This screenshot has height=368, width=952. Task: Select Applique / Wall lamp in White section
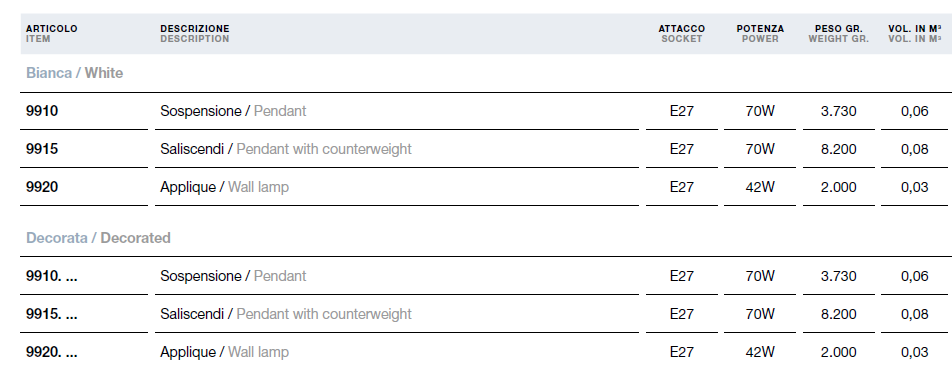[225, 187]
